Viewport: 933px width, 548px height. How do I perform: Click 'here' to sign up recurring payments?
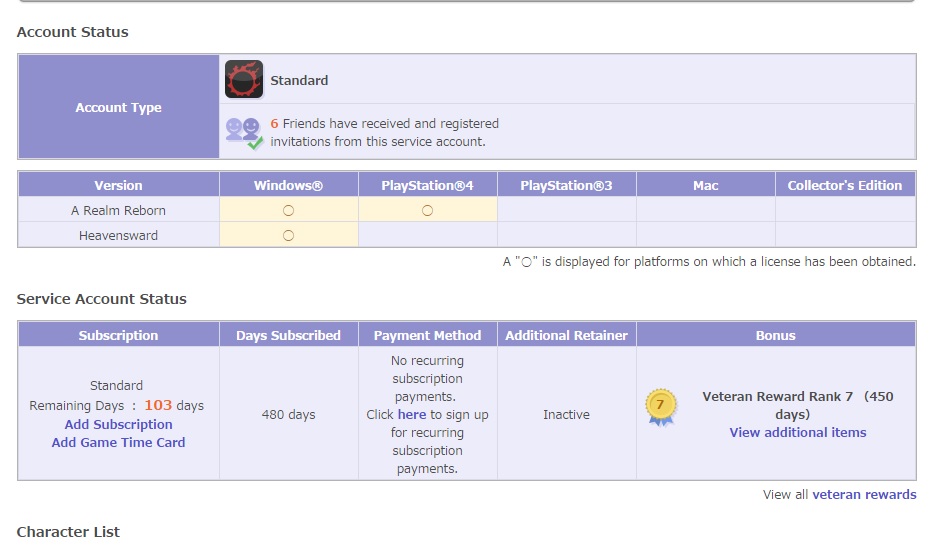click(x=412, y=414)
